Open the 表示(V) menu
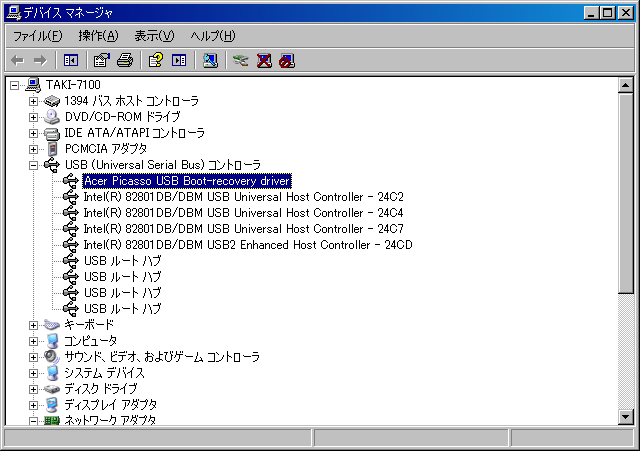 click(x=154, y=36)
